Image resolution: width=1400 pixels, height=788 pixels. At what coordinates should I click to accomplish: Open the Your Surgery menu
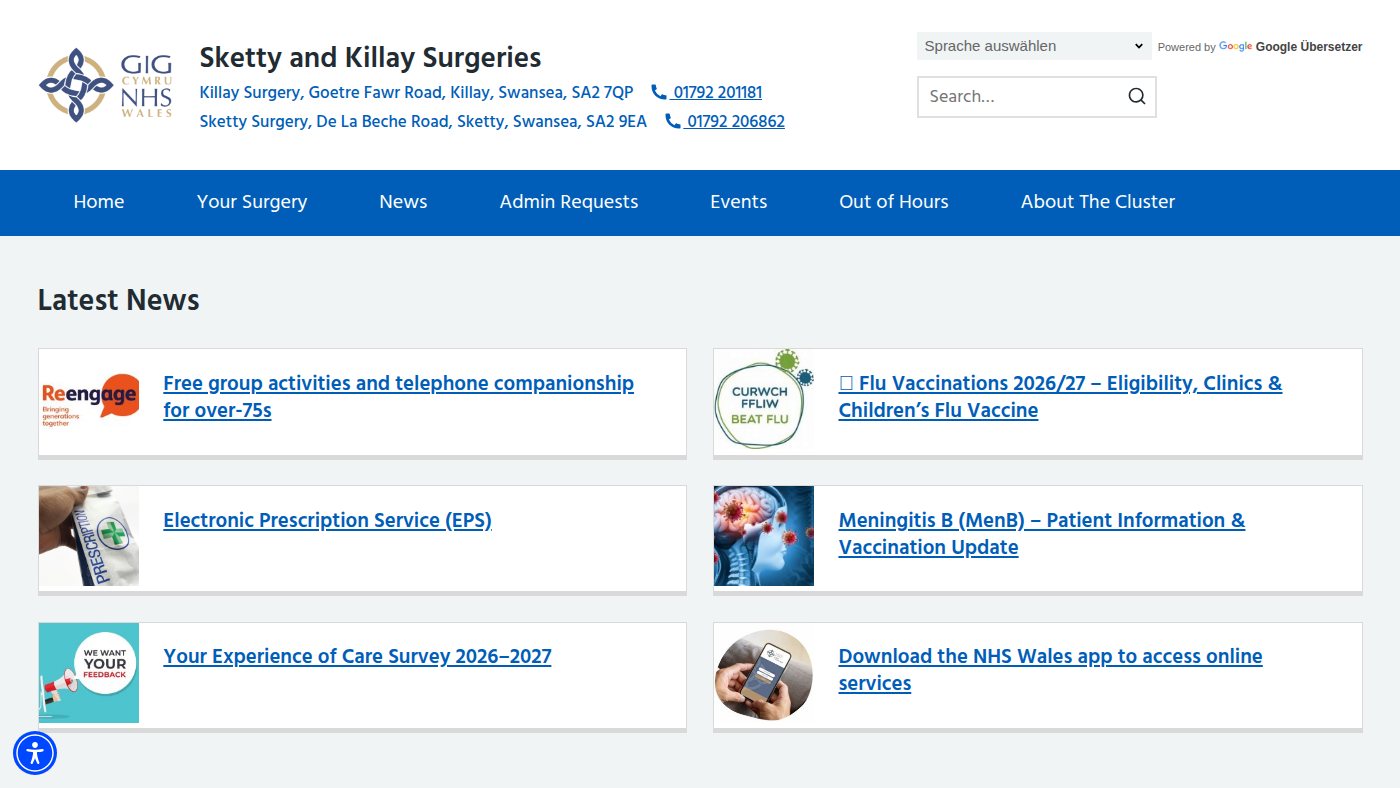(252, 202)
